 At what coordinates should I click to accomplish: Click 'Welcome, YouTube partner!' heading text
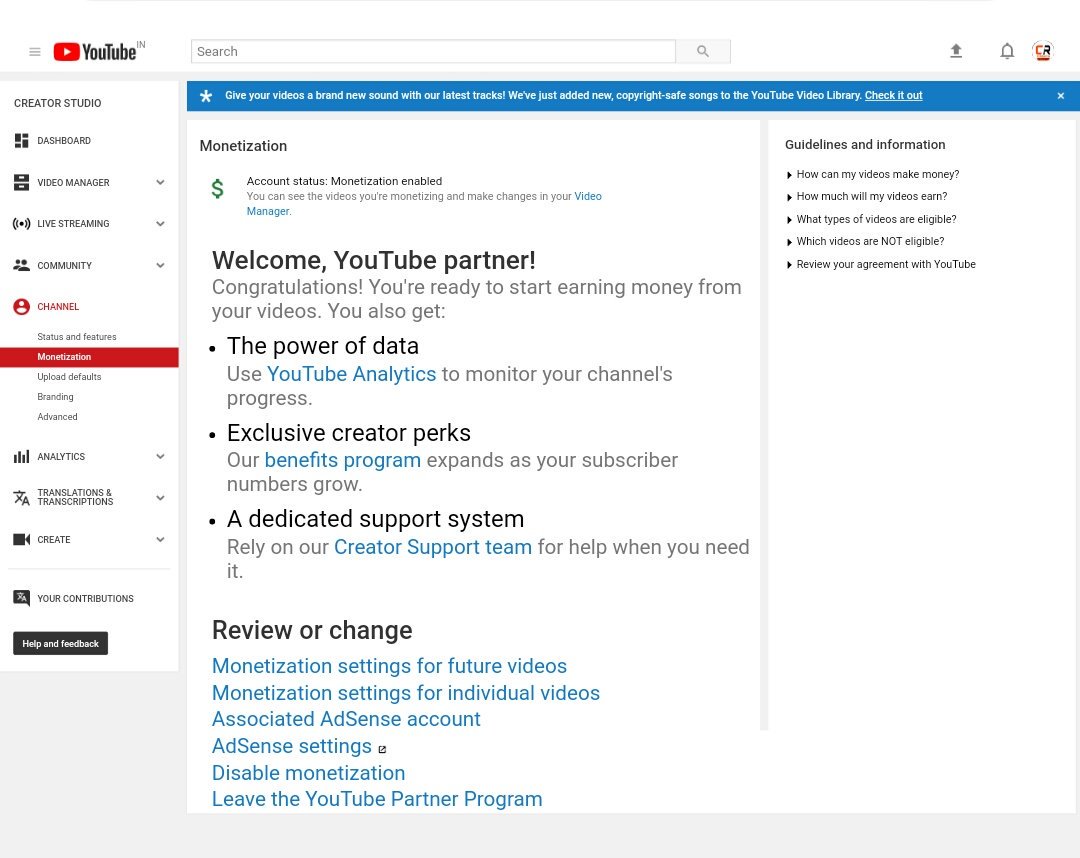coord(373,260)
